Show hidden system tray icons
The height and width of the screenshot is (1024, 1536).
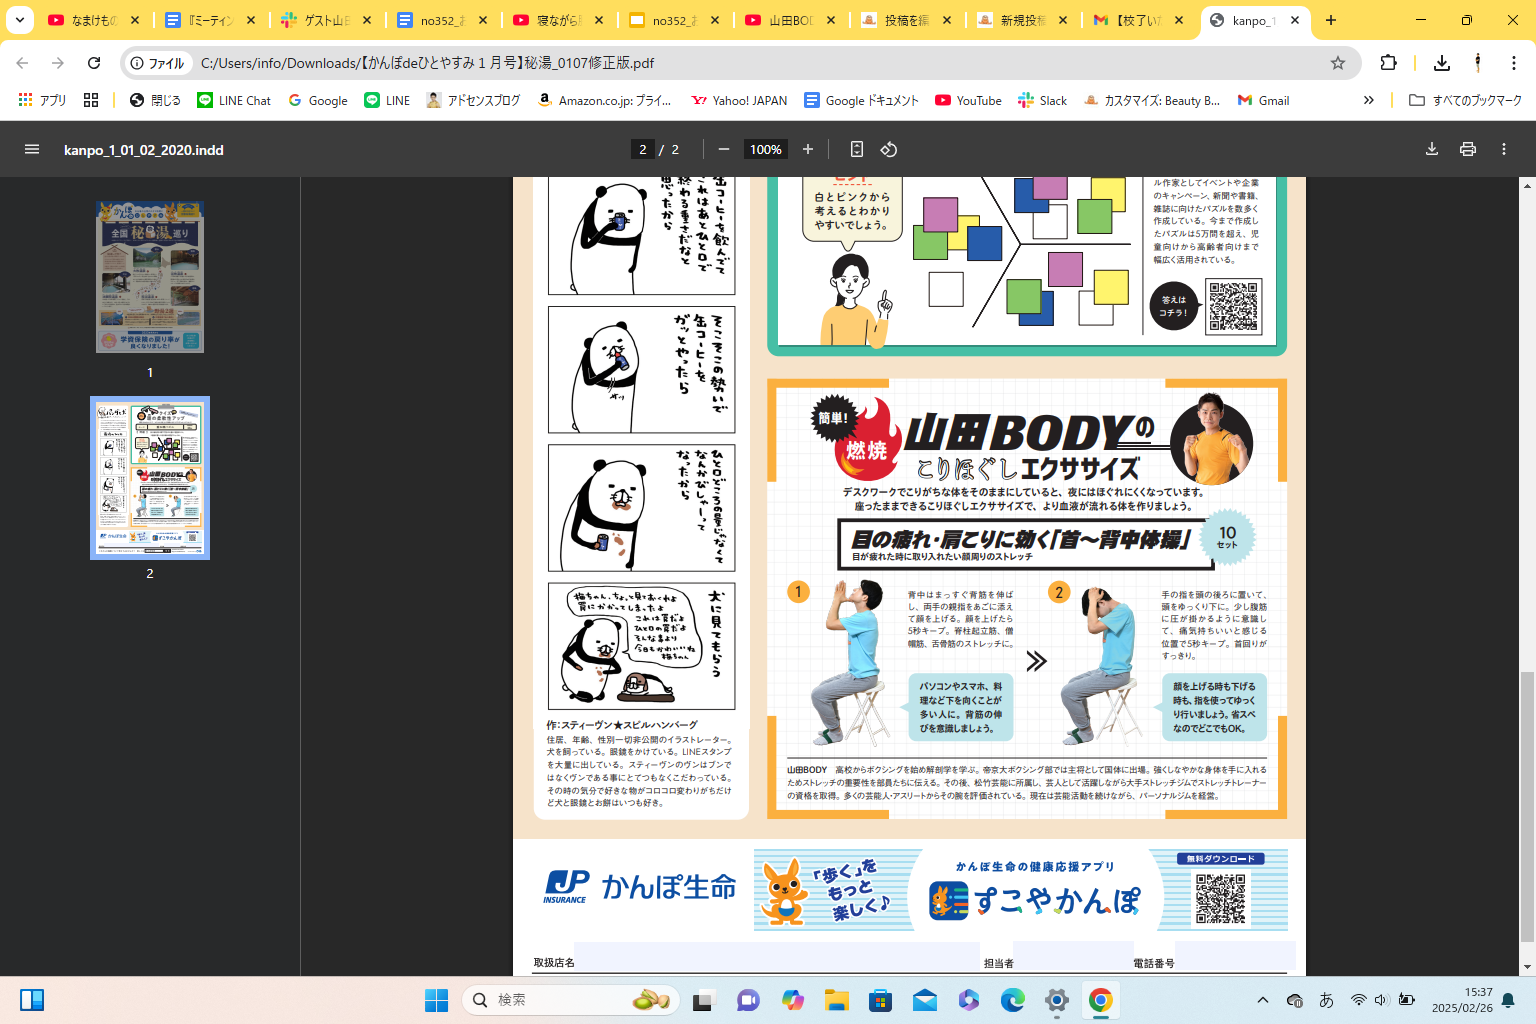point(1263,1000)
